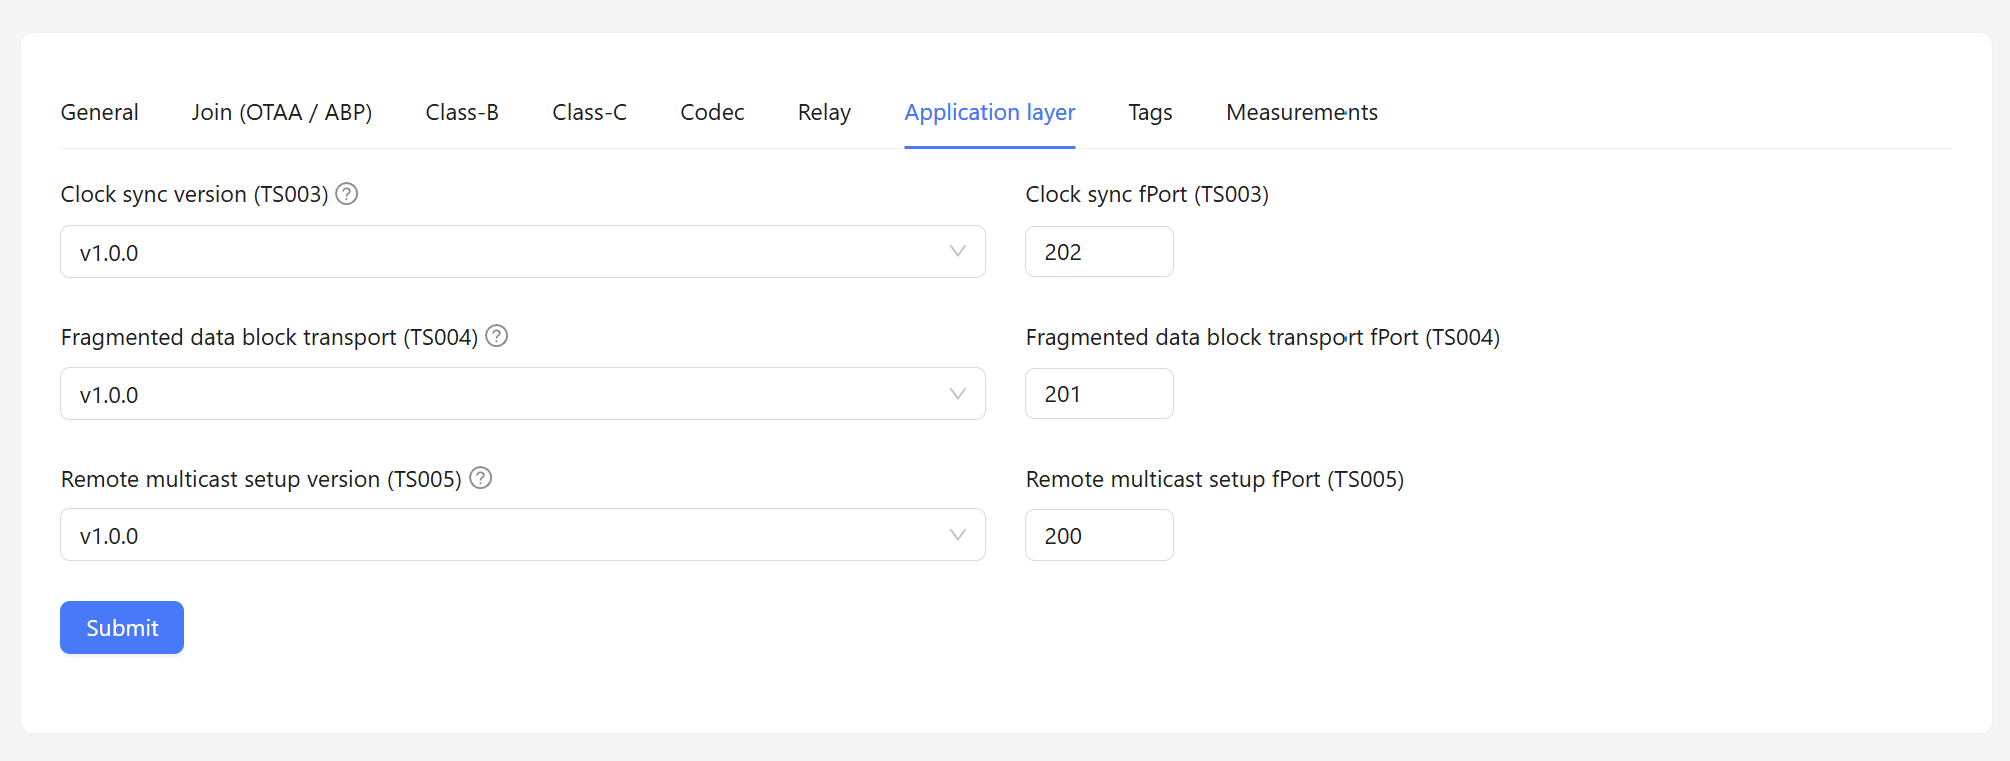Switch to the General tab
This screenshot has width=2010, height=761.
pos(100,112)
